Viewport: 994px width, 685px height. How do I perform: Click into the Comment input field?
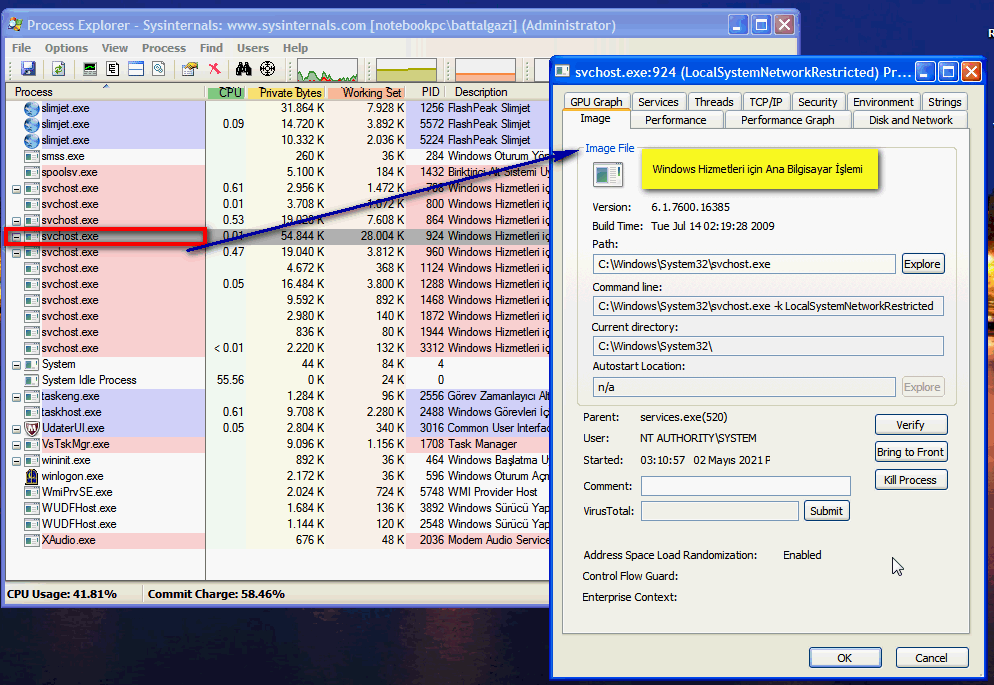[746, 486]
